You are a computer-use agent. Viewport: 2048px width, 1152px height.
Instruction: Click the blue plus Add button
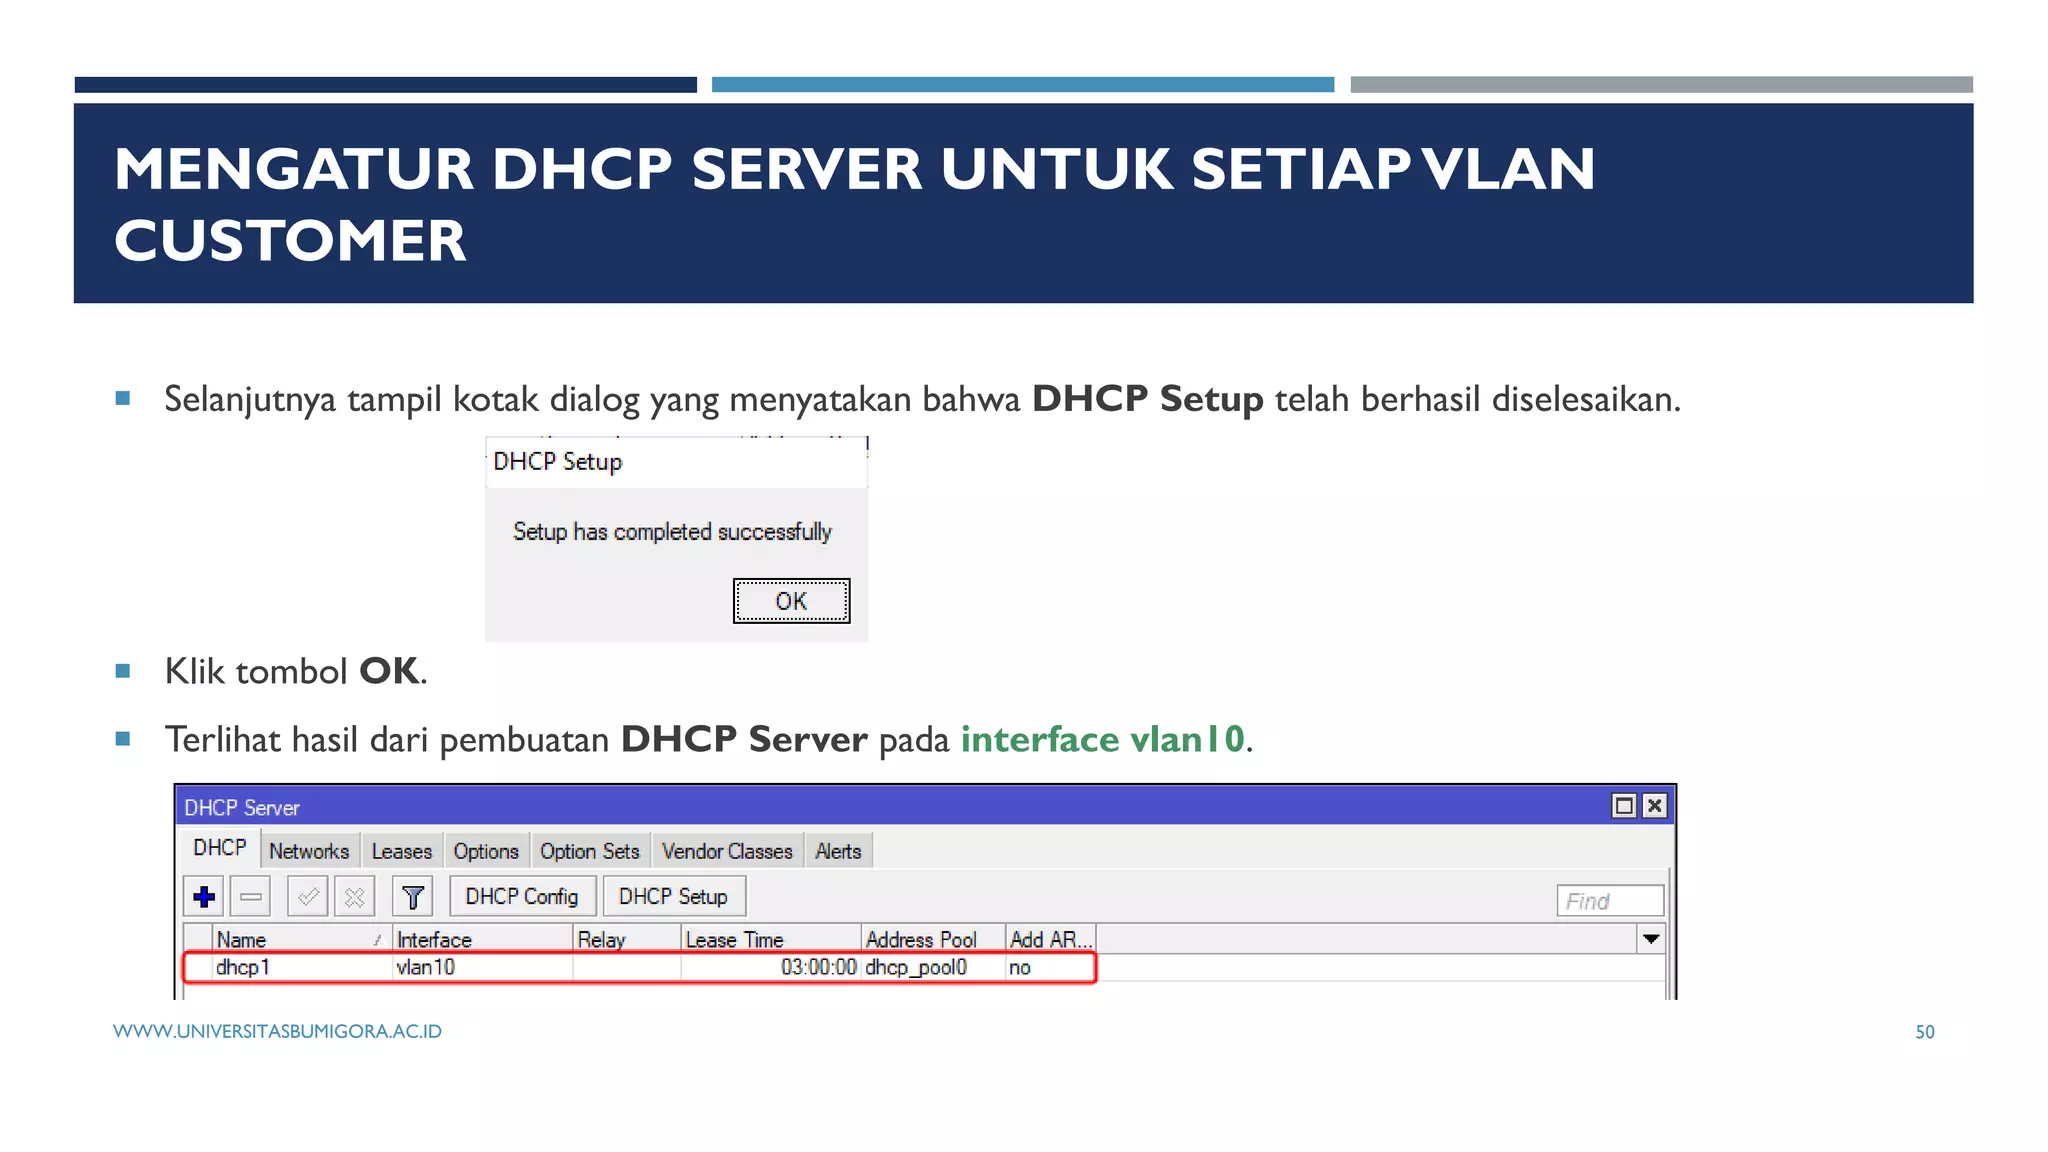click(x=204, y=897)
